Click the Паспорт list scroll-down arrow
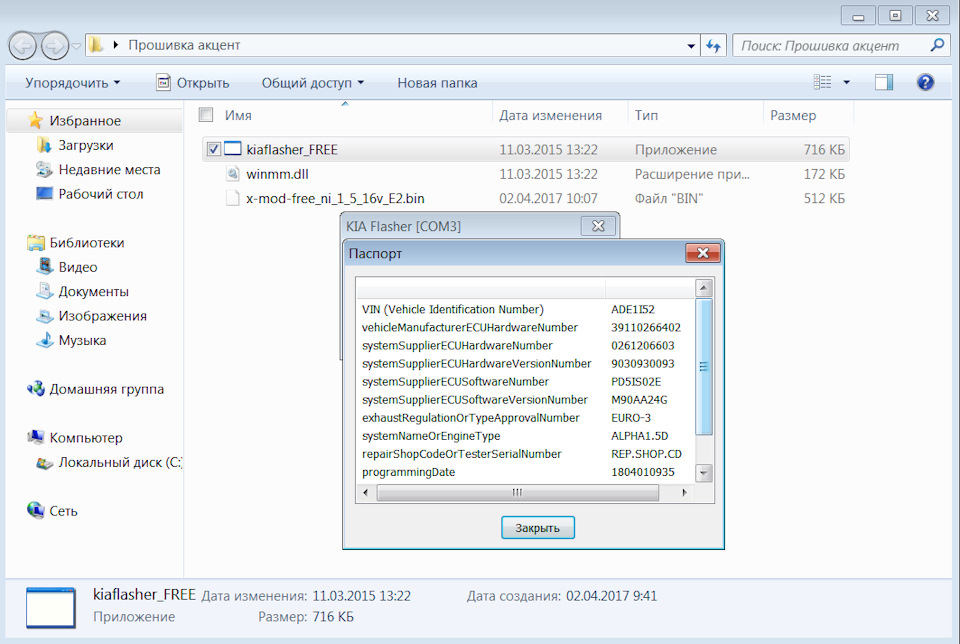 [x=704, y=473]
